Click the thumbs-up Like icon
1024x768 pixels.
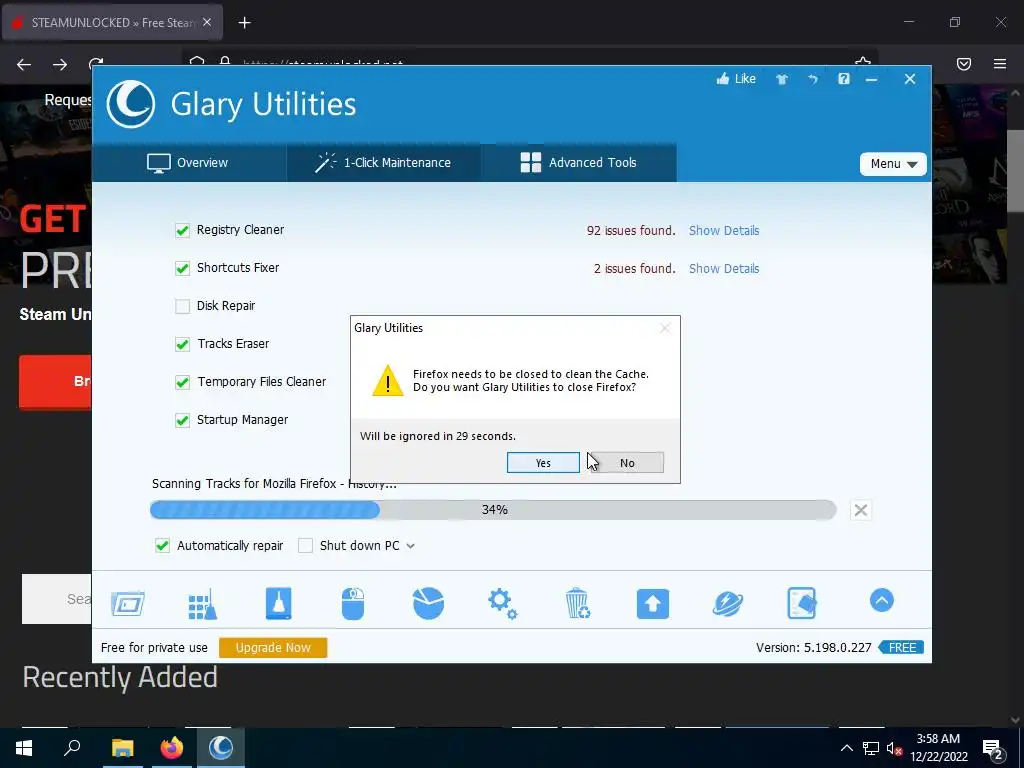pos(722,79)
